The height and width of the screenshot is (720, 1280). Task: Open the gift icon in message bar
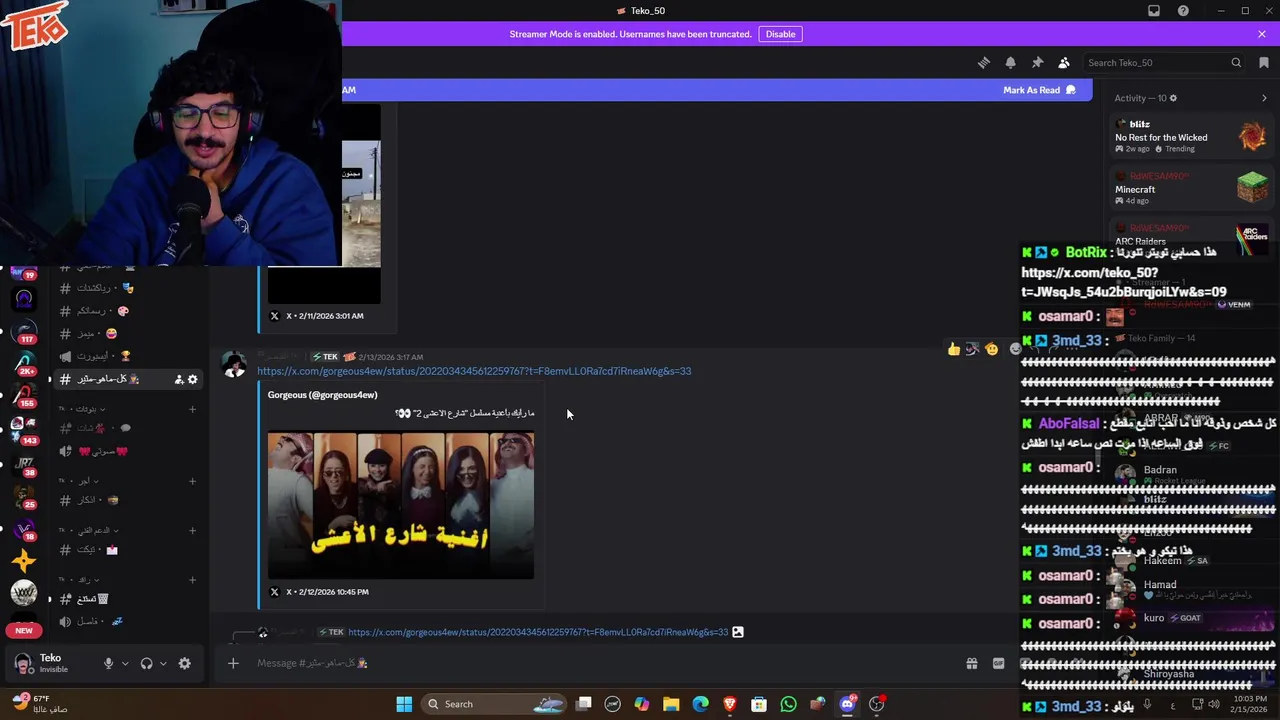coord(971,663)
